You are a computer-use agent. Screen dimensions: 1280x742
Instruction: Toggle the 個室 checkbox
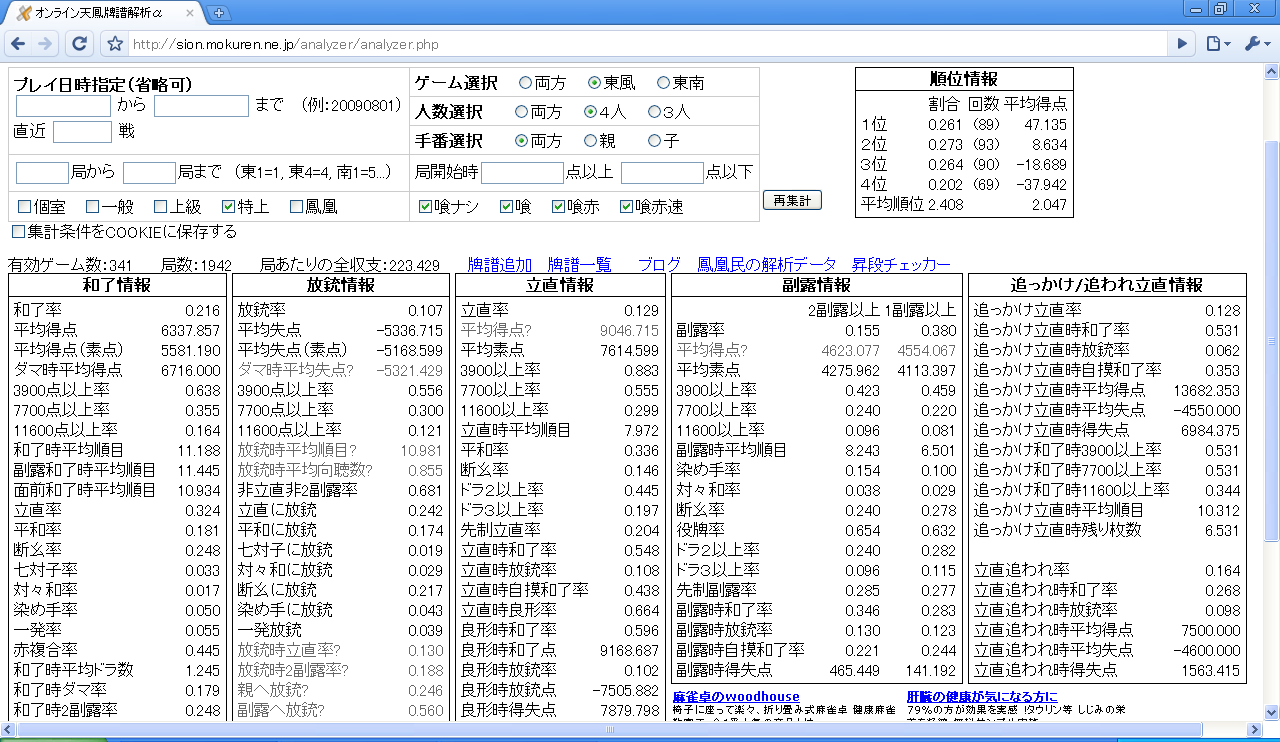point(24,207)
